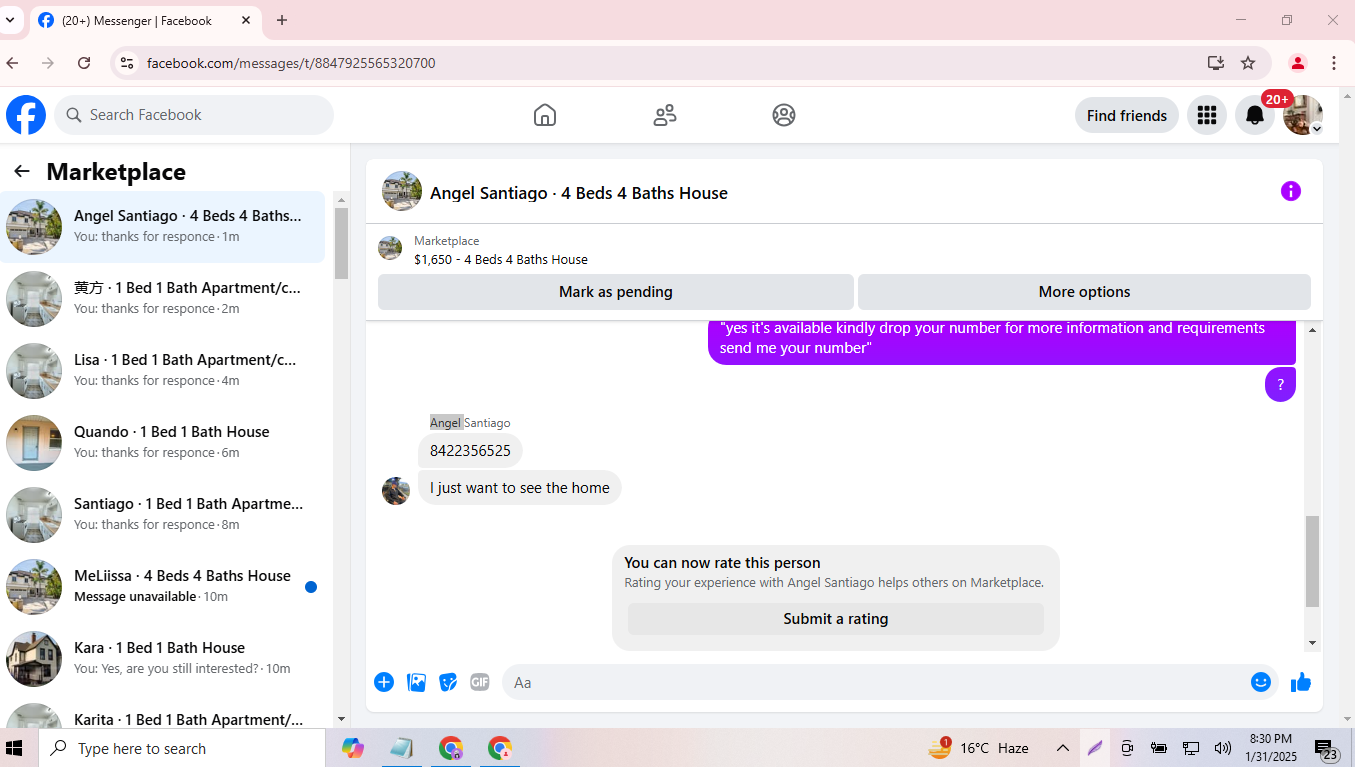The width and height of the screenshot is (1355, 767).
Task: Open the tab search dropdown
Action: [x=10, y=20]
